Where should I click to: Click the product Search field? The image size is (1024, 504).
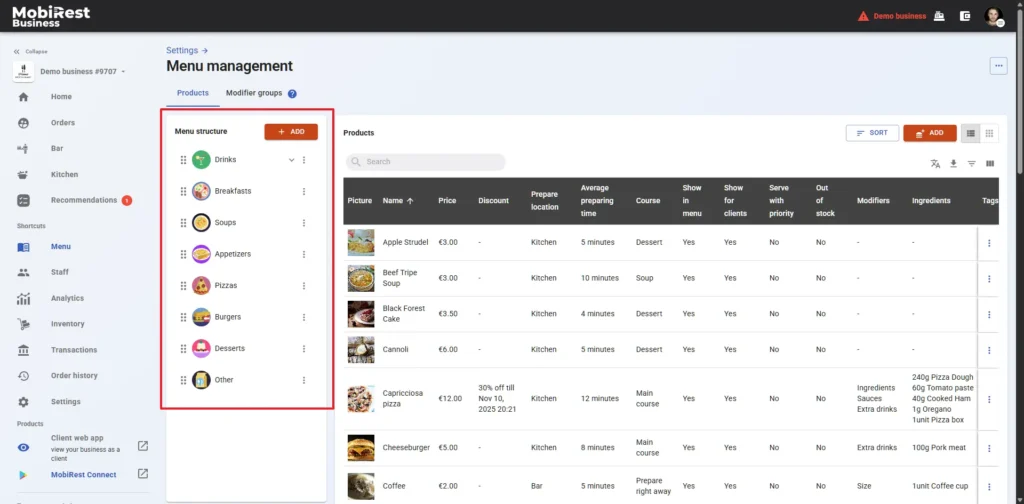click(426, 162)
